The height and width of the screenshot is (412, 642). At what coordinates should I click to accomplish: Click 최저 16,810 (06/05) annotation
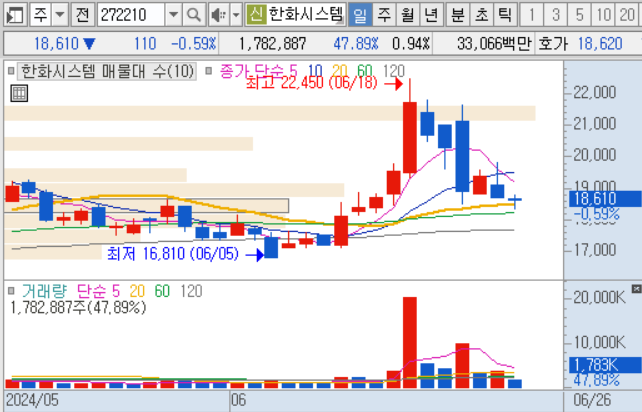[172, 254]
